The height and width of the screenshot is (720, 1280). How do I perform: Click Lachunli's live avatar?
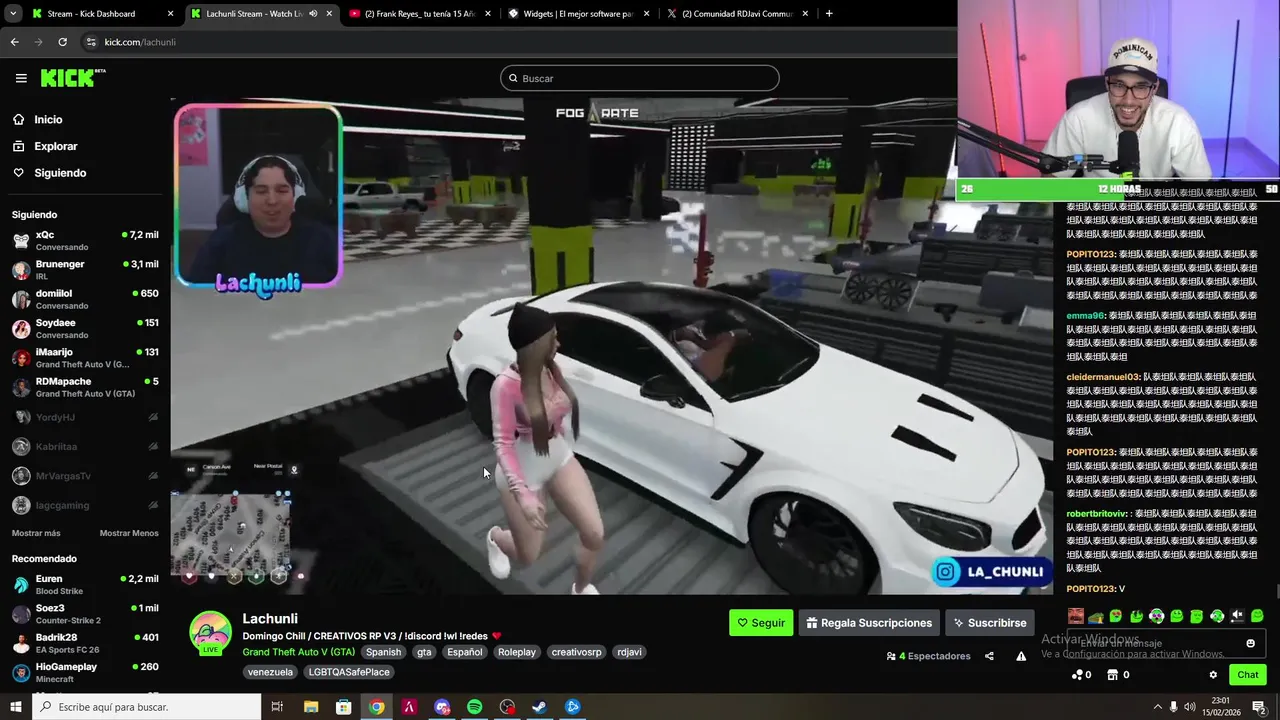pyautogui.click(x=210, y=633)
